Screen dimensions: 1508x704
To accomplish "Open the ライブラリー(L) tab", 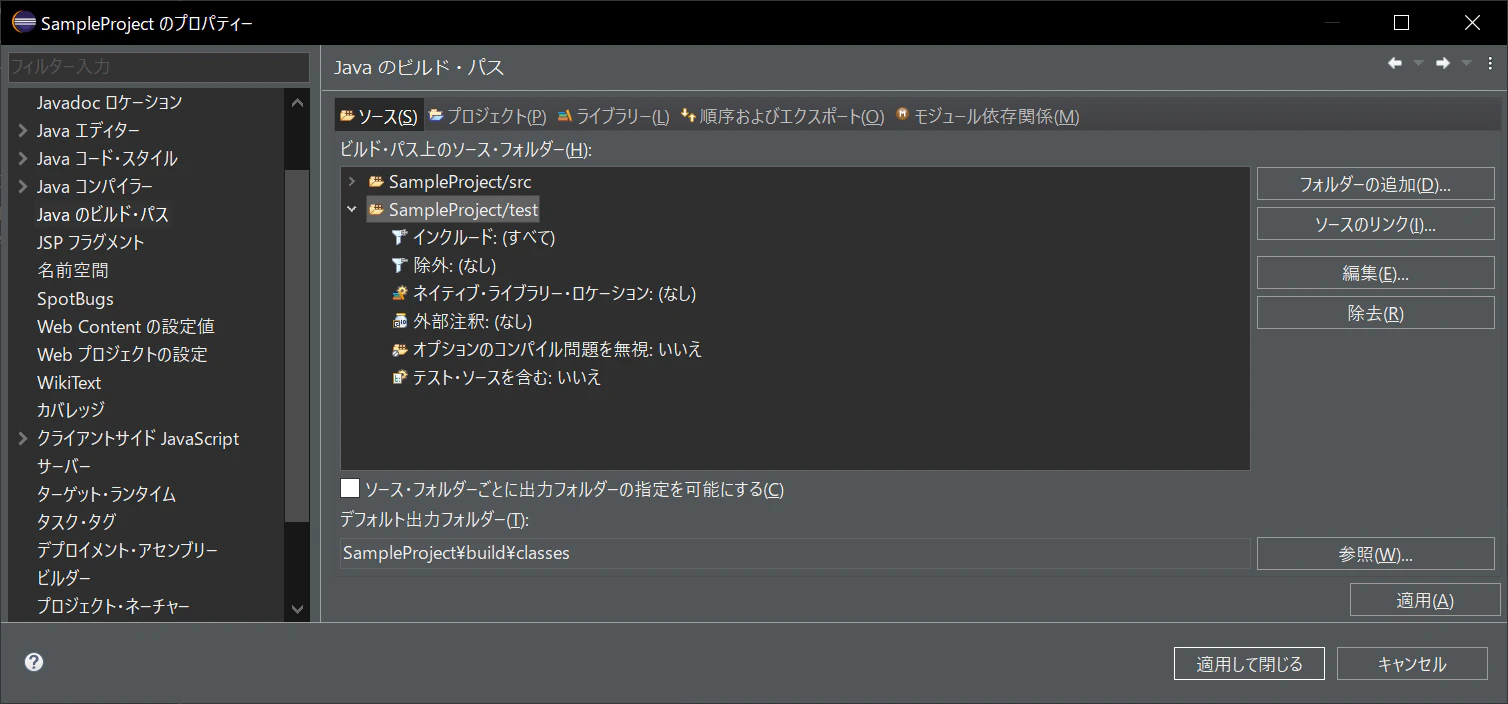I will (x=613, y=116).
